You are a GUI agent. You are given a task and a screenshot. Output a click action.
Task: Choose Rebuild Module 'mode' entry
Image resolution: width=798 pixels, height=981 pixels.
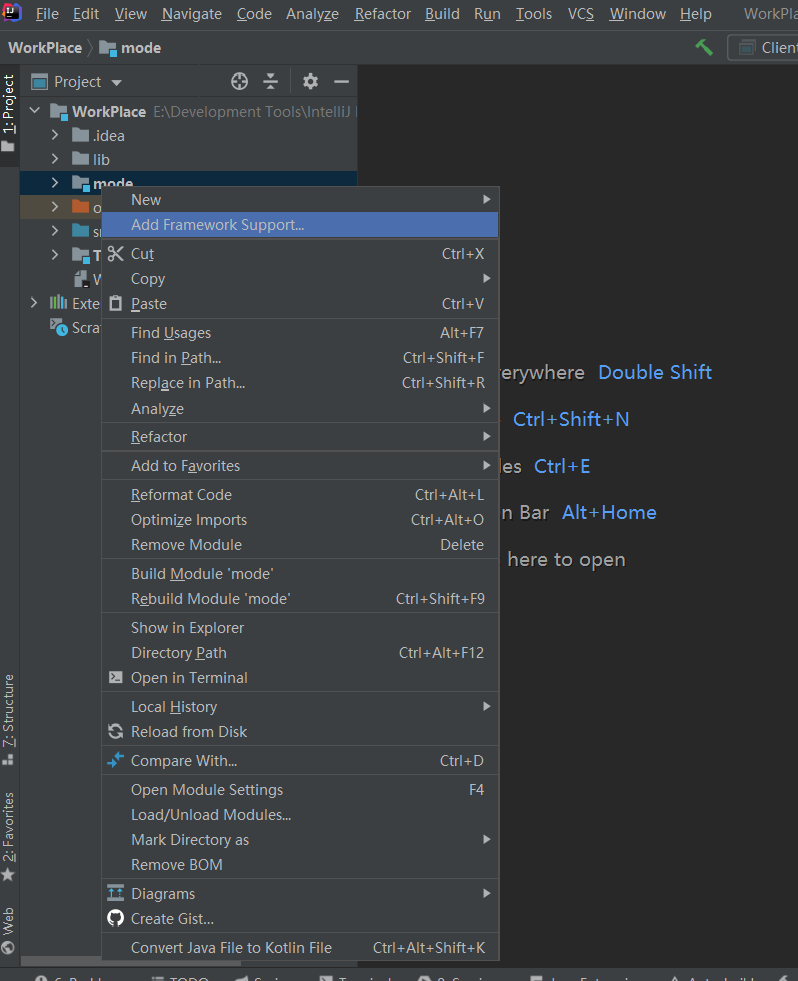[300, 599]
